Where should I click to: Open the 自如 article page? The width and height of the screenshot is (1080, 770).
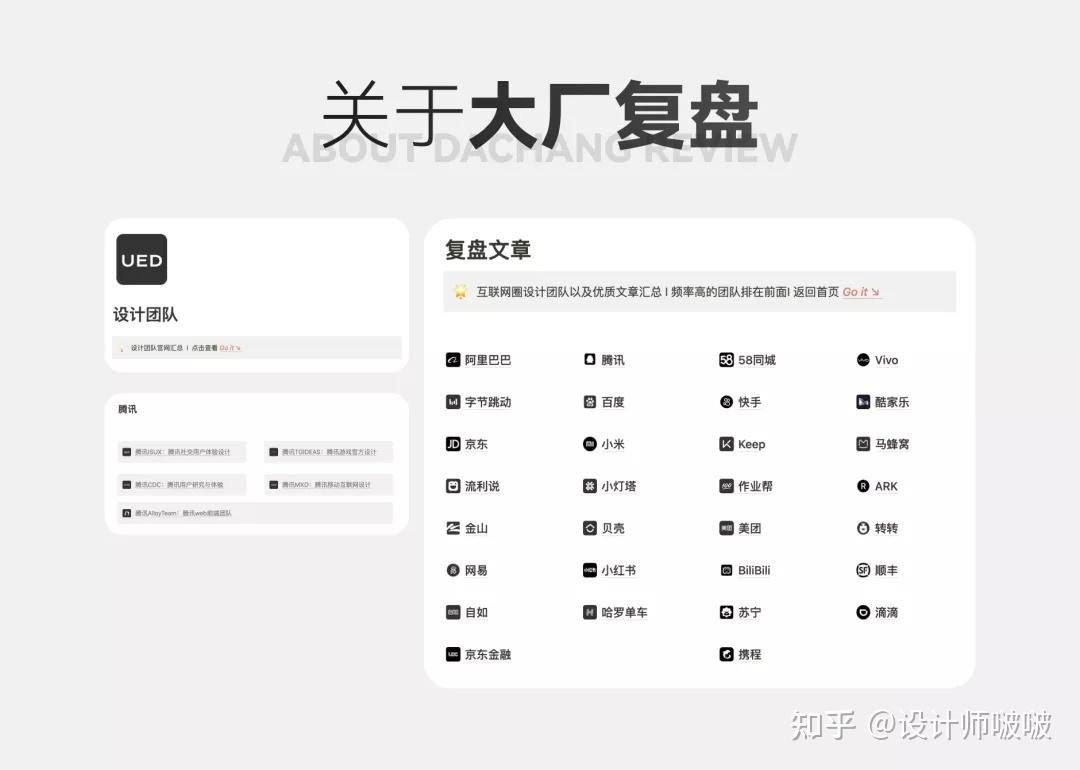(x=467, y=612)
